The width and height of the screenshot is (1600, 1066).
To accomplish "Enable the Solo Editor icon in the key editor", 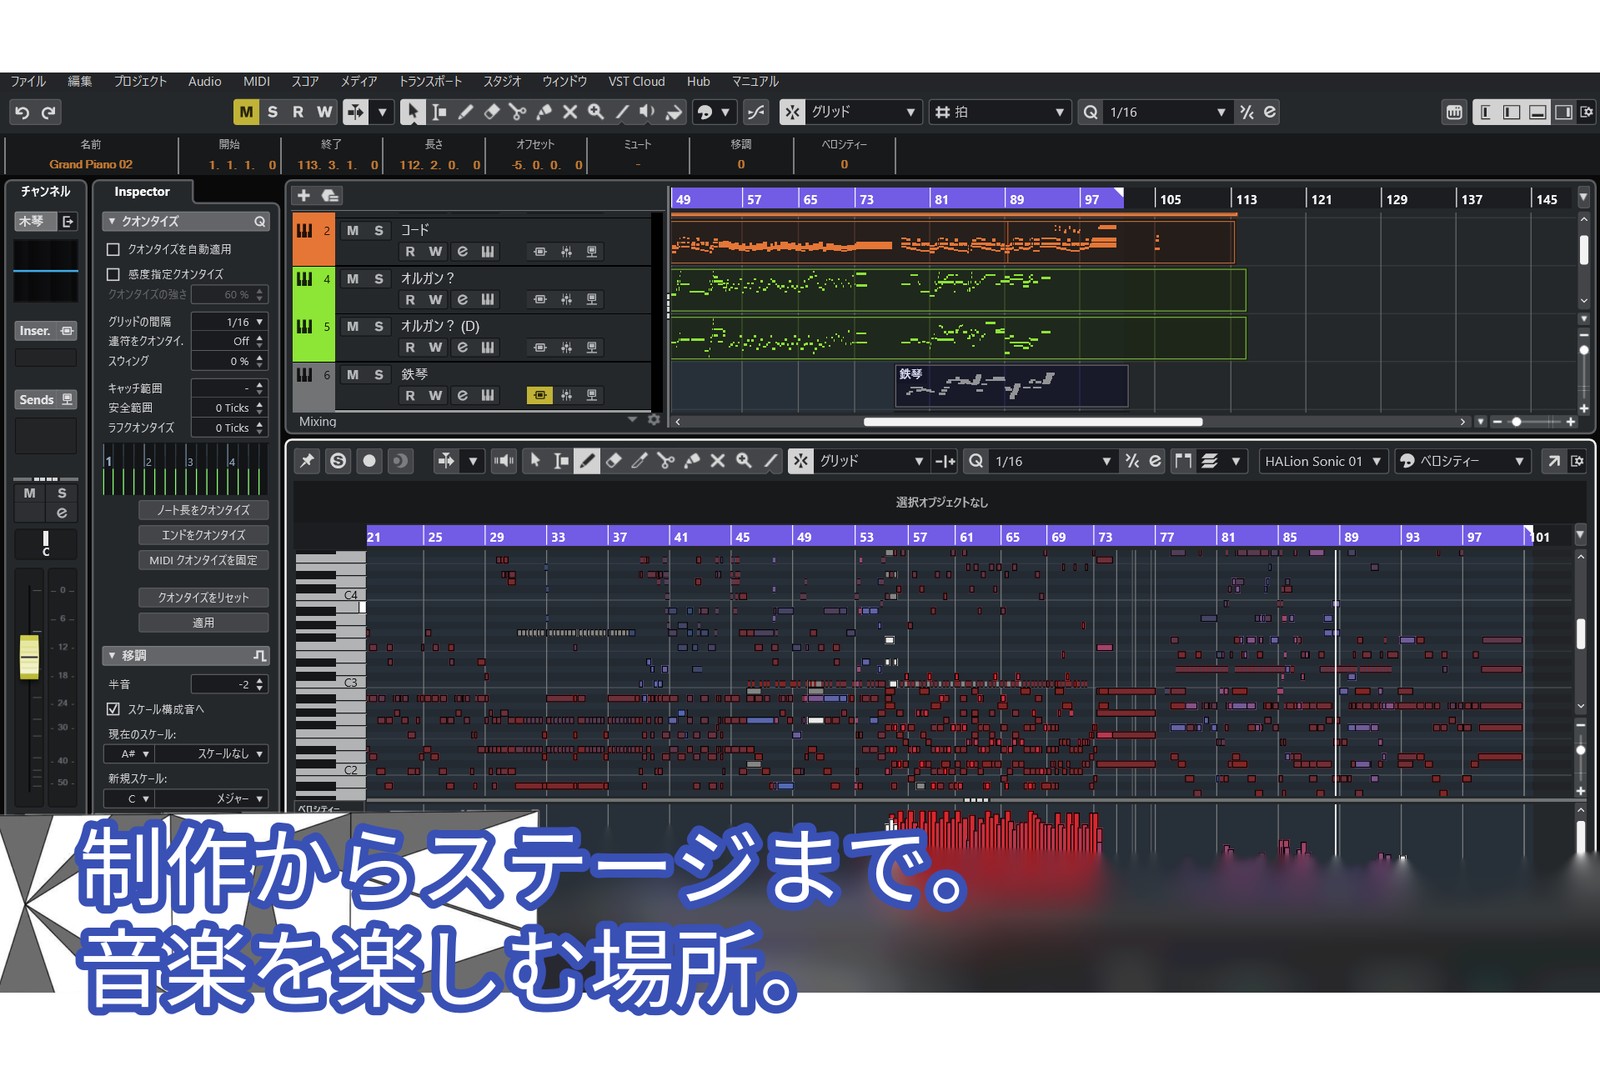I will [x=338, y=461].
